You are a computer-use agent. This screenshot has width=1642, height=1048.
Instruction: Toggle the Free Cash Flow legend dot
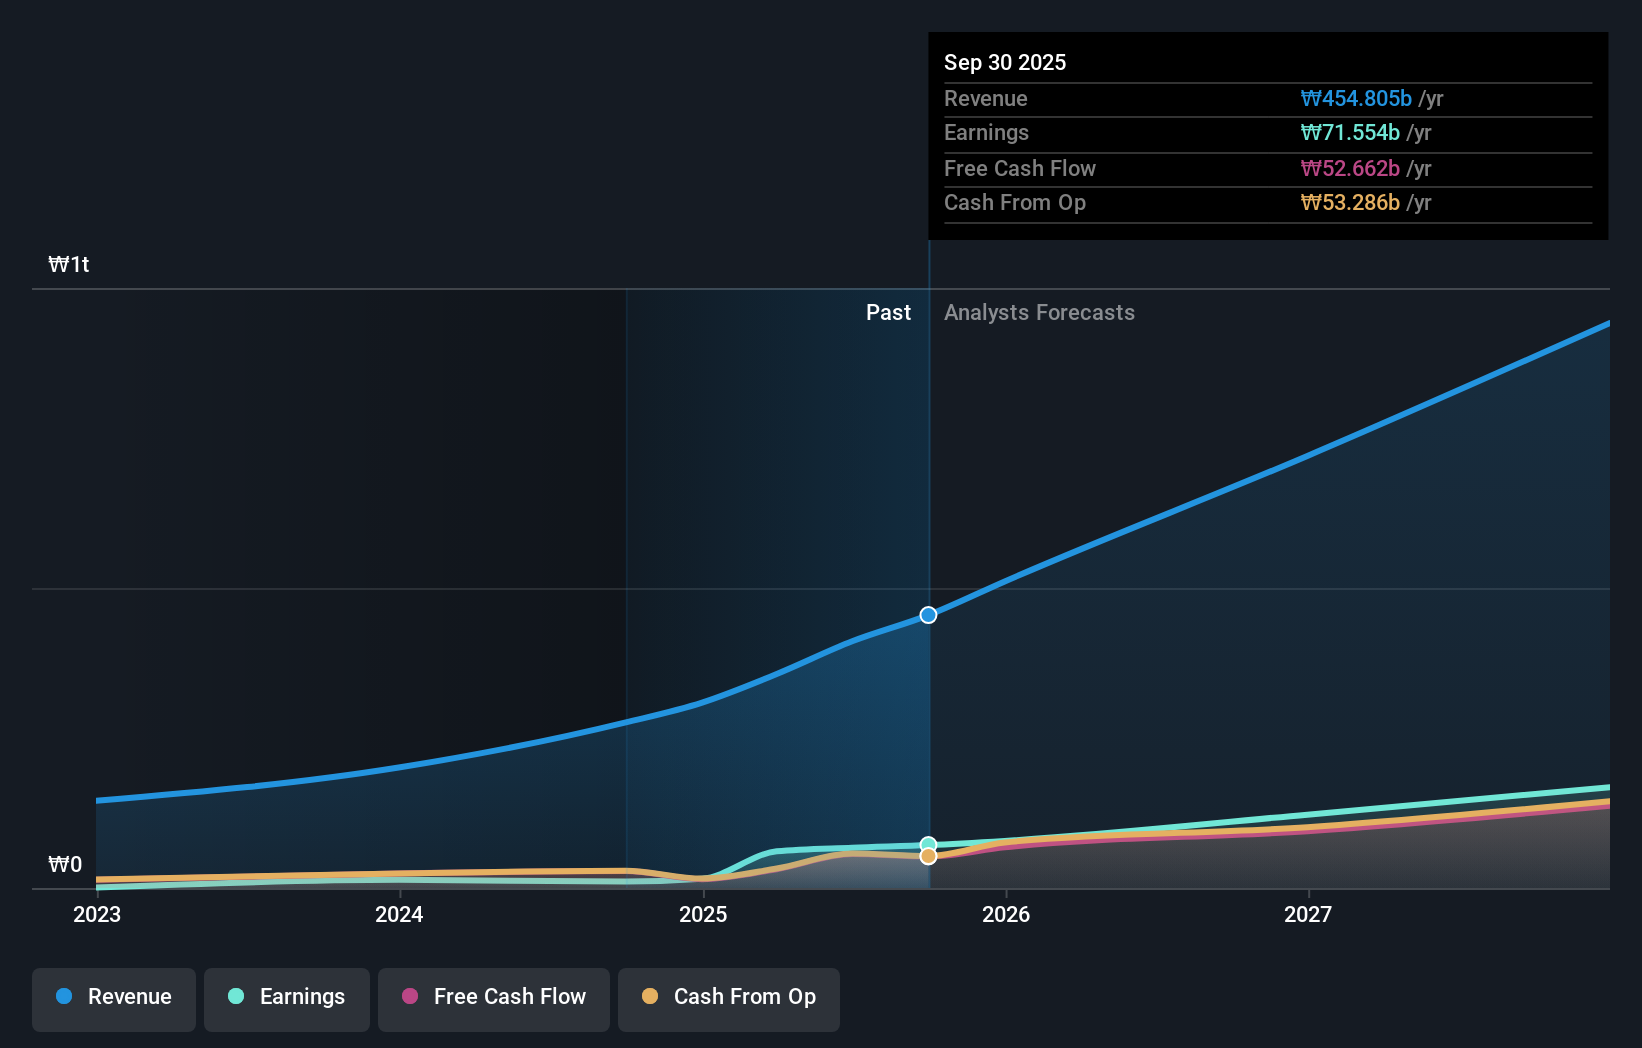(411, 997)
